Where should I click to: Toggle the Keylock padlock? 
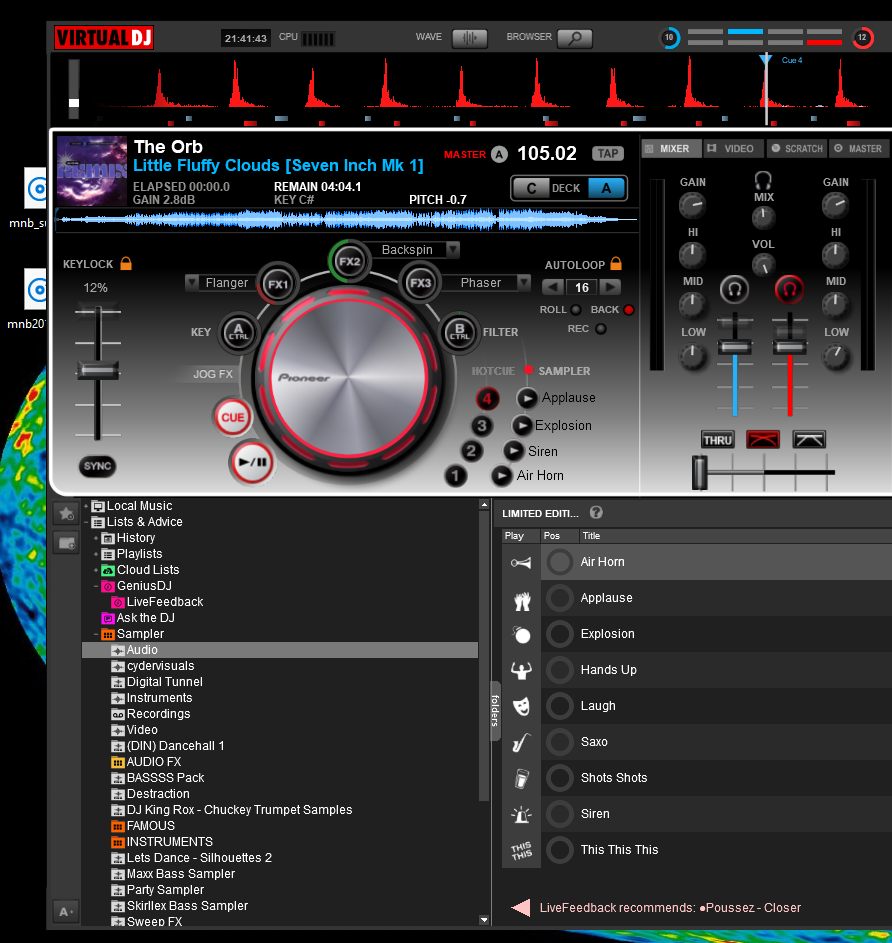coord(126,263)
